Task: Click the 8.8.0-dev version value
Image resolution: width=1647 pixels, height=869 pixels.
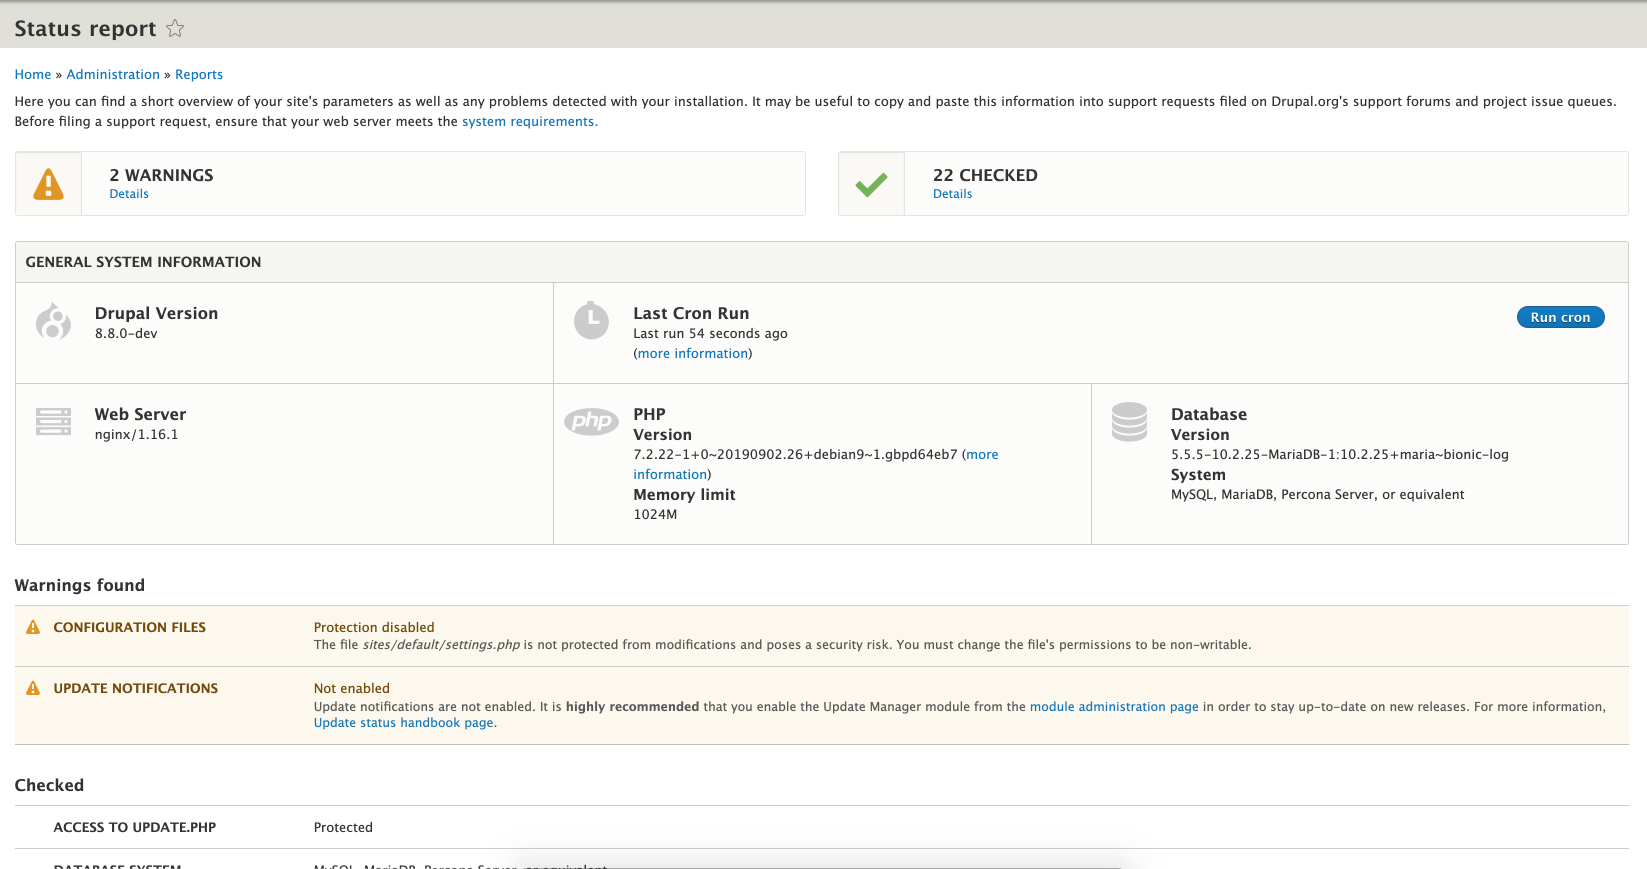Action: click(x=126, y=333)
